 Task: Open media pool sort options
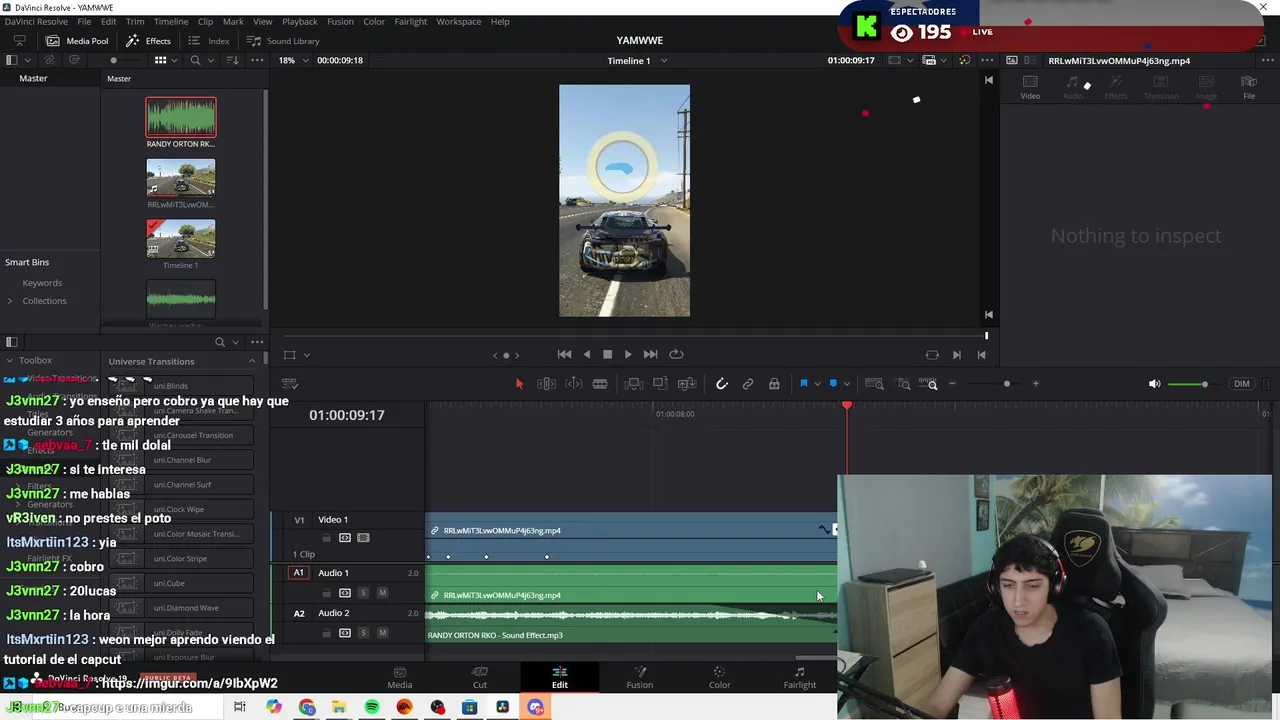pos(233,60)
